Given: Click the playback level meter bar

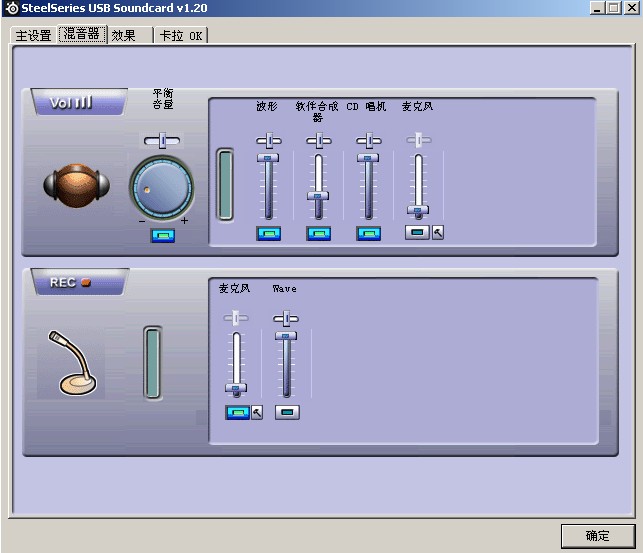Looking at the screenshot, I should tap(225, 185).
